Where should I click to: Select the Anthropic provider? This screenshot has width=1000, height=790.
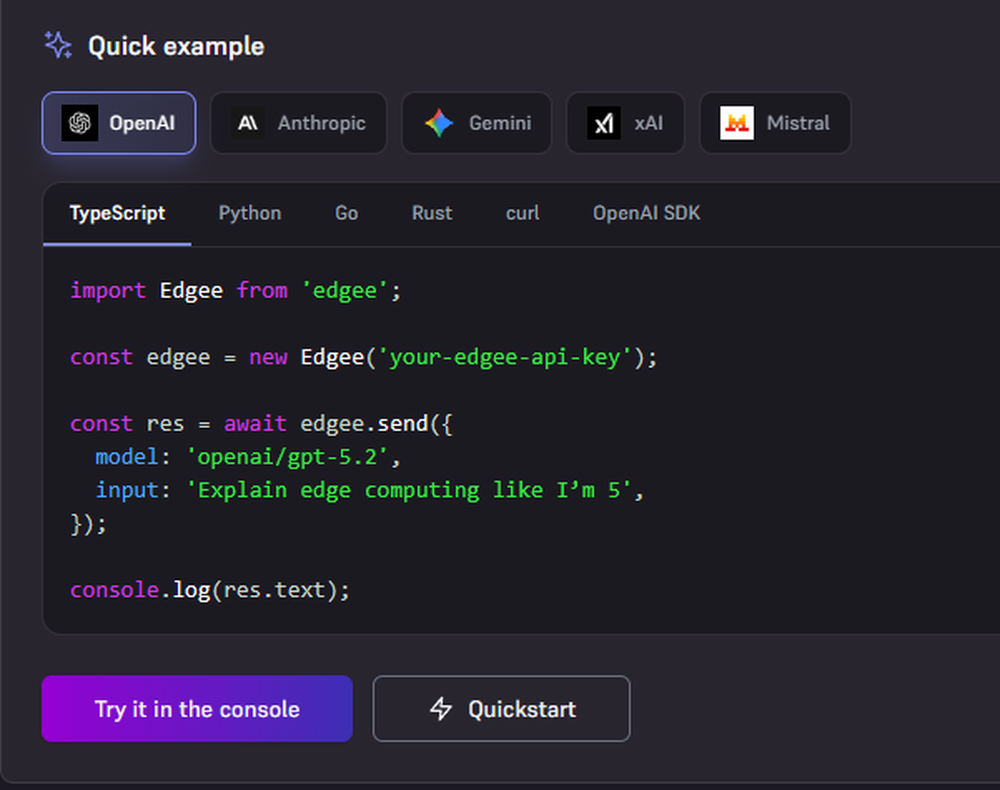coord(298,123)
